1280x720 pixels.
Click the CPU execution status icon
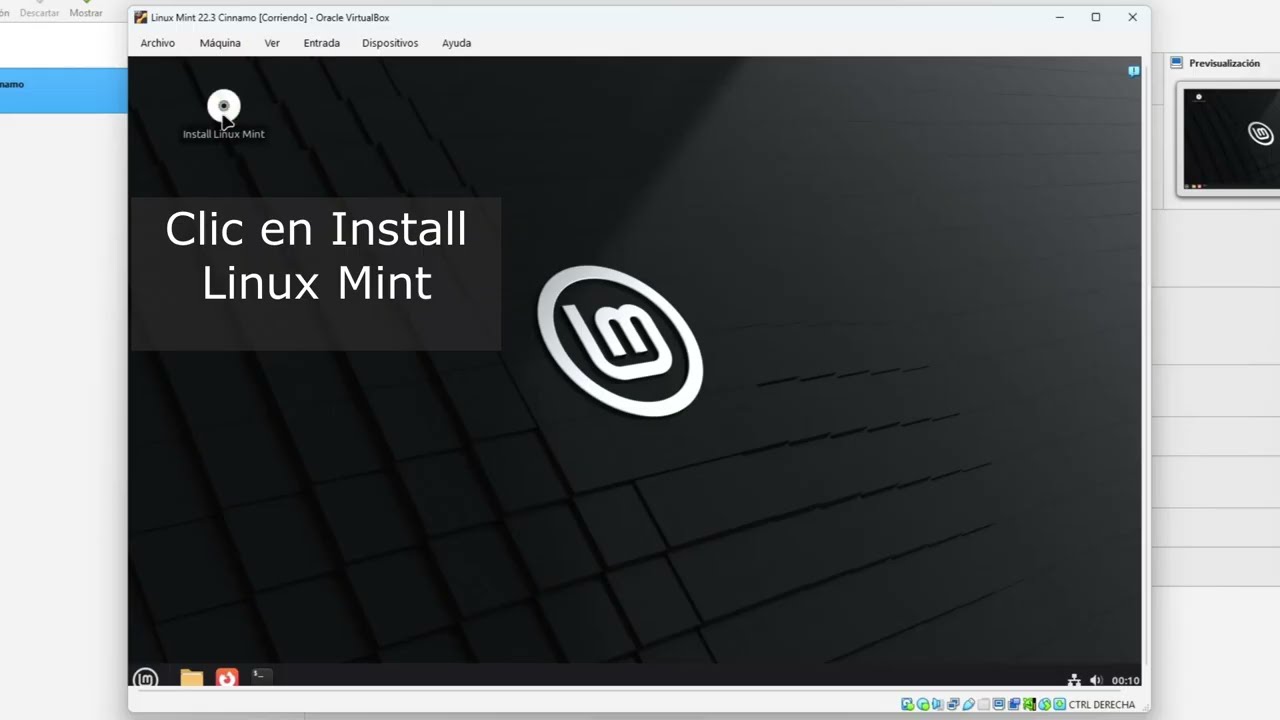coord(1030,705)
